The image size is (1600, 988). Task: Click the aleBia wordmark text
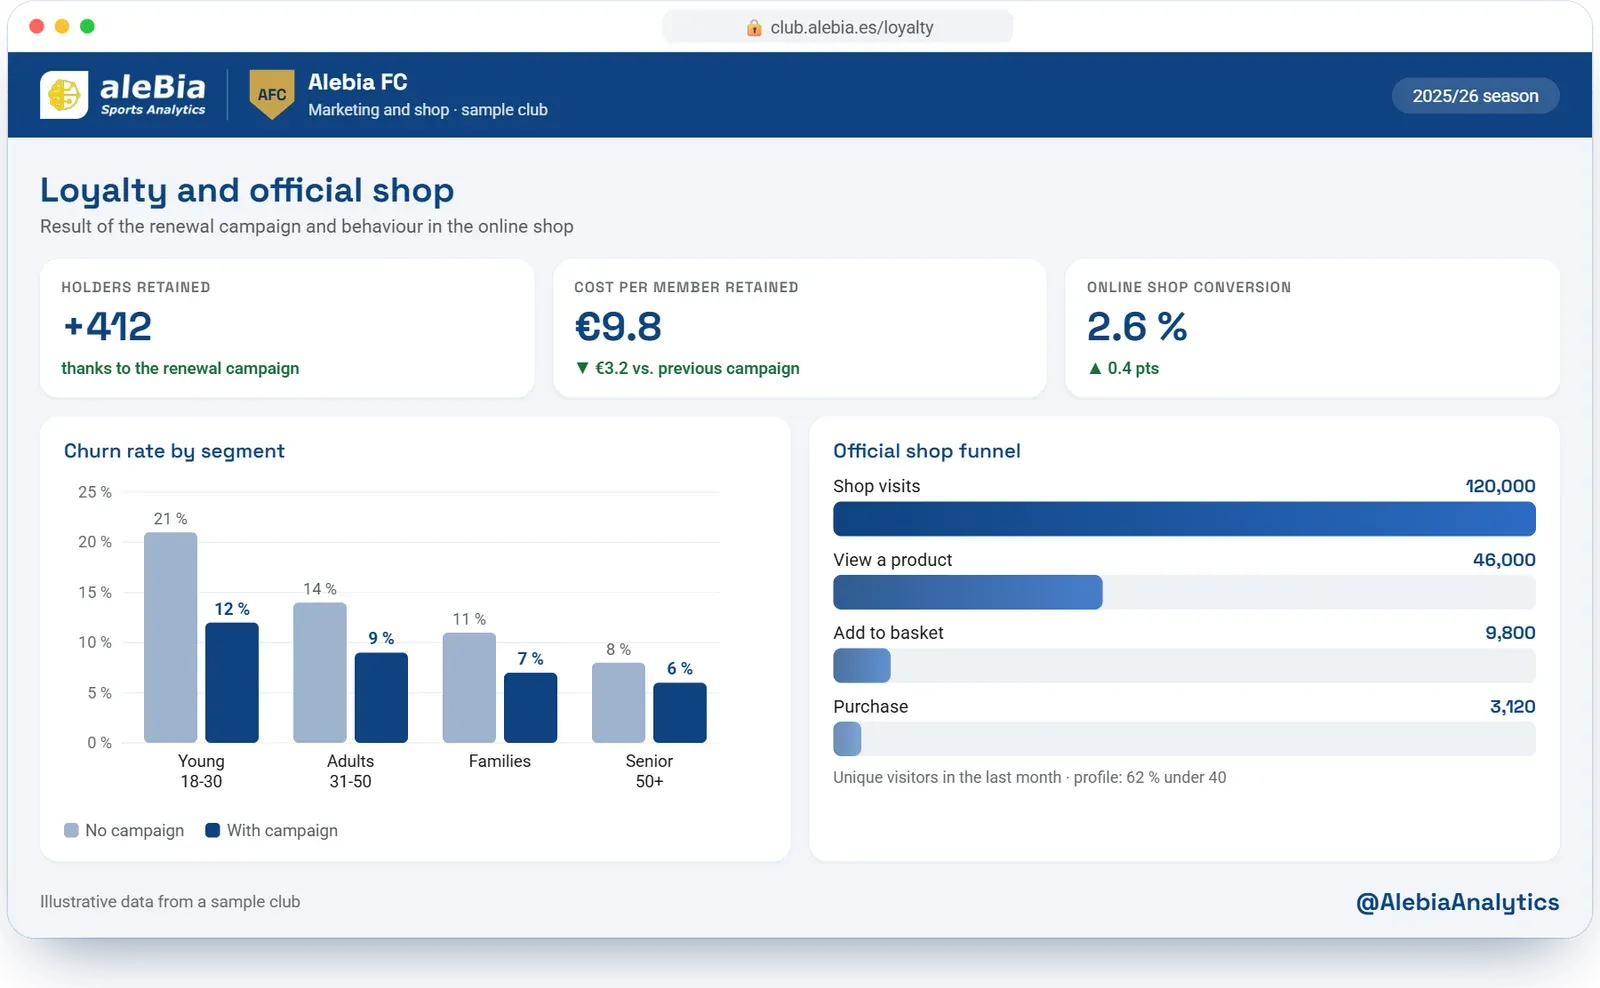point(153,87)
